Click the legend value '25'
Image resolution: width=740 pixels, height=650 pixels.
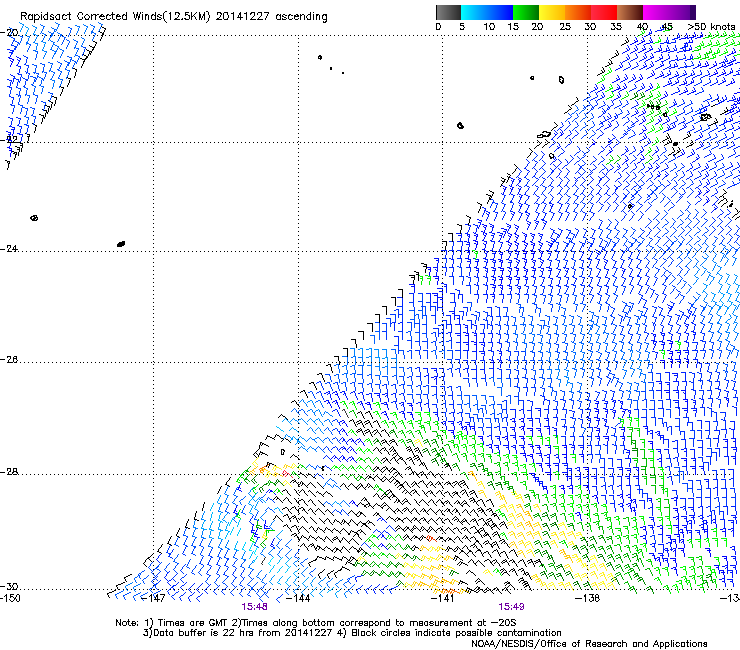pyautogui.click(x=564, y=27)
